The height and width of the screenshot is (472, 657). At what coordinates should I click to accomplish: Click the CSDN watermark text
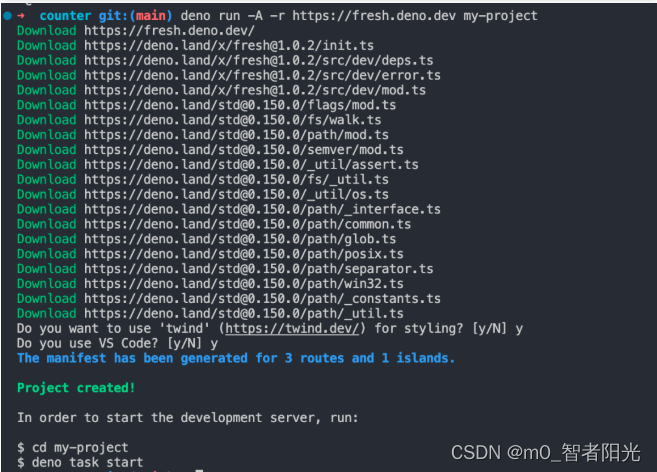tap(546, 453)
